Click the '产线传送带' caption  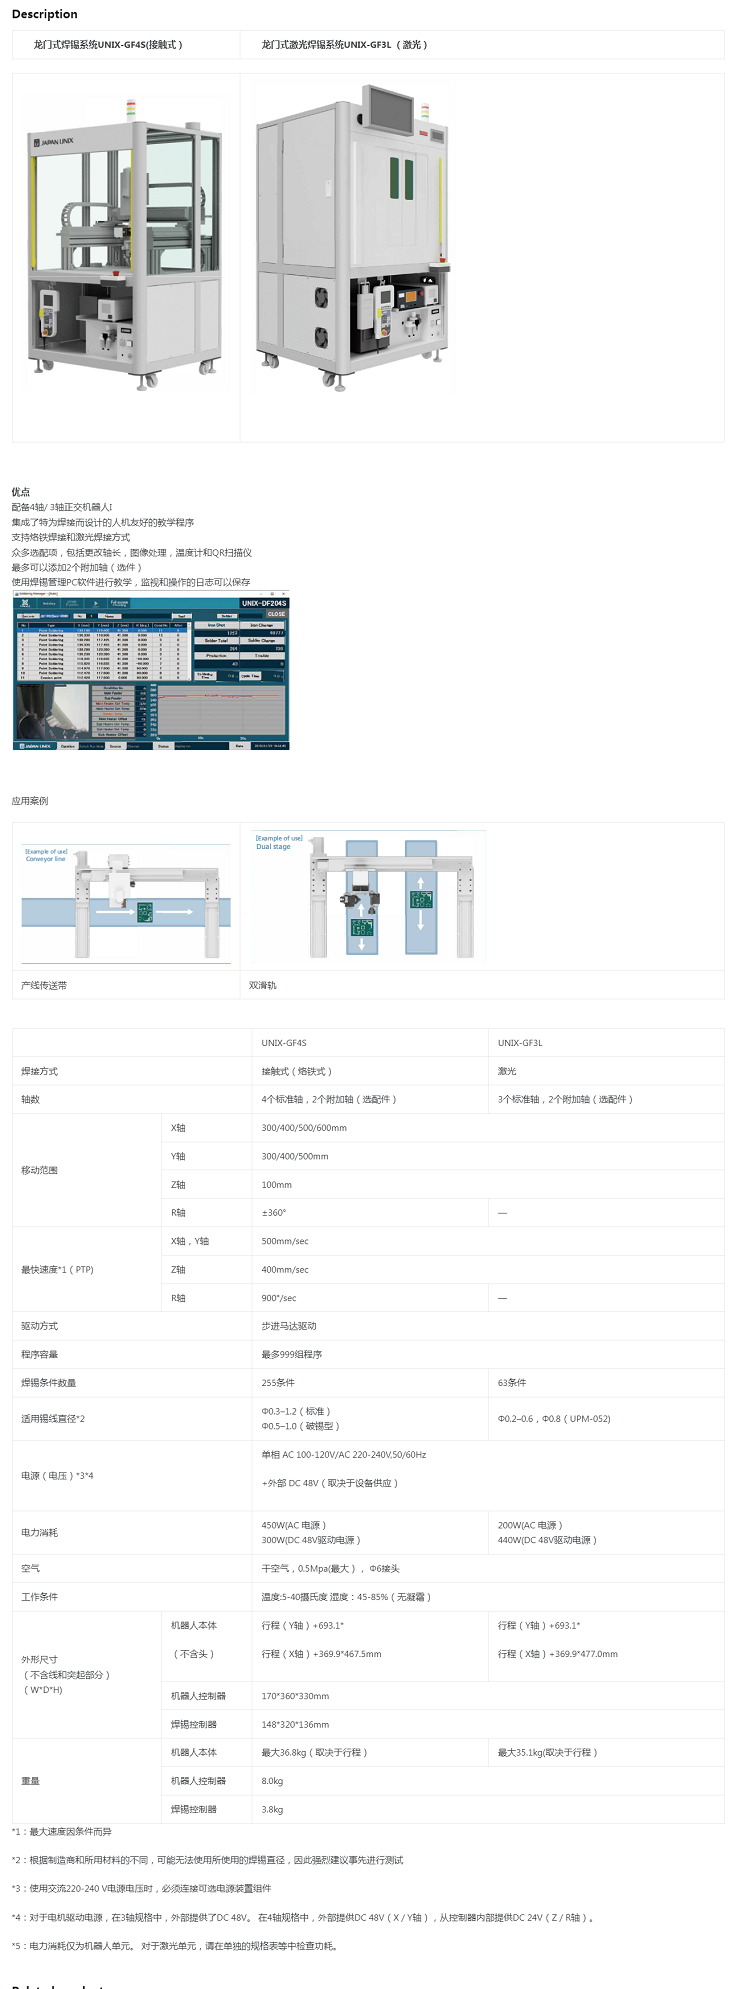coord(44,985)
